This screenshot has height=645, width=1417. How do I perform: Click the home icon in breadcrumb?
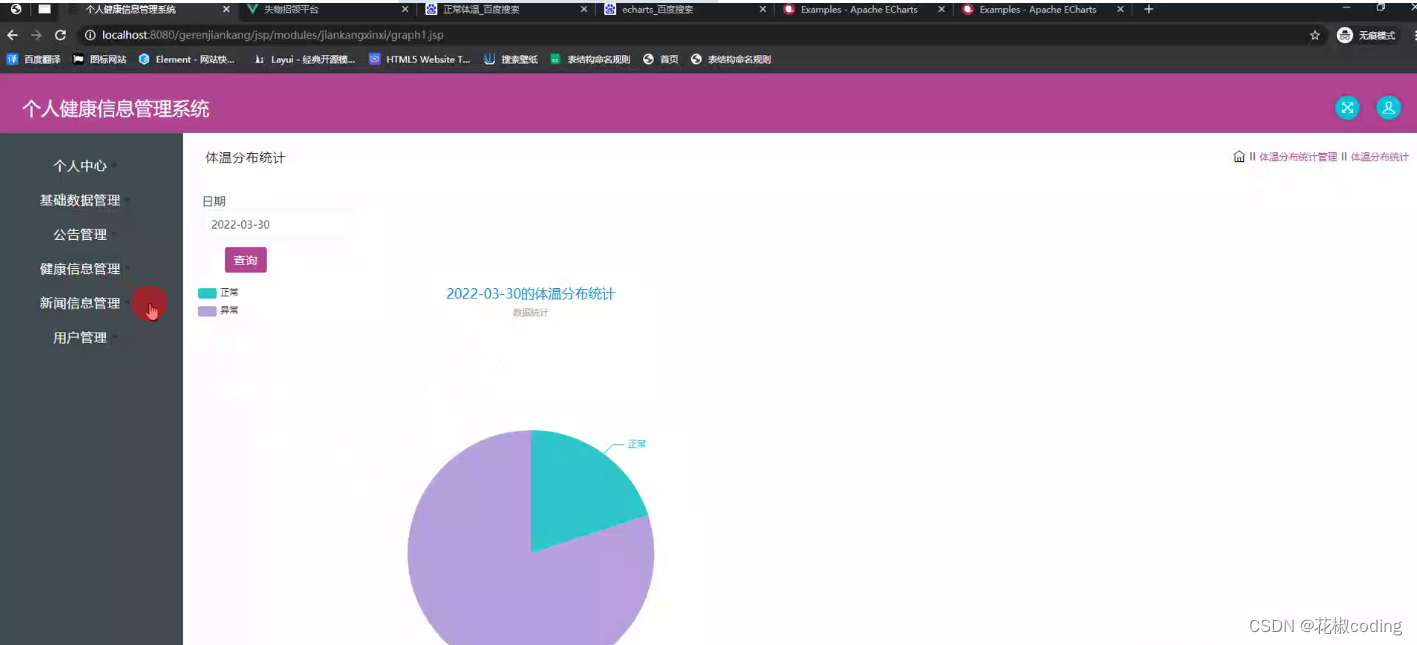click(x=1239, y=157)
